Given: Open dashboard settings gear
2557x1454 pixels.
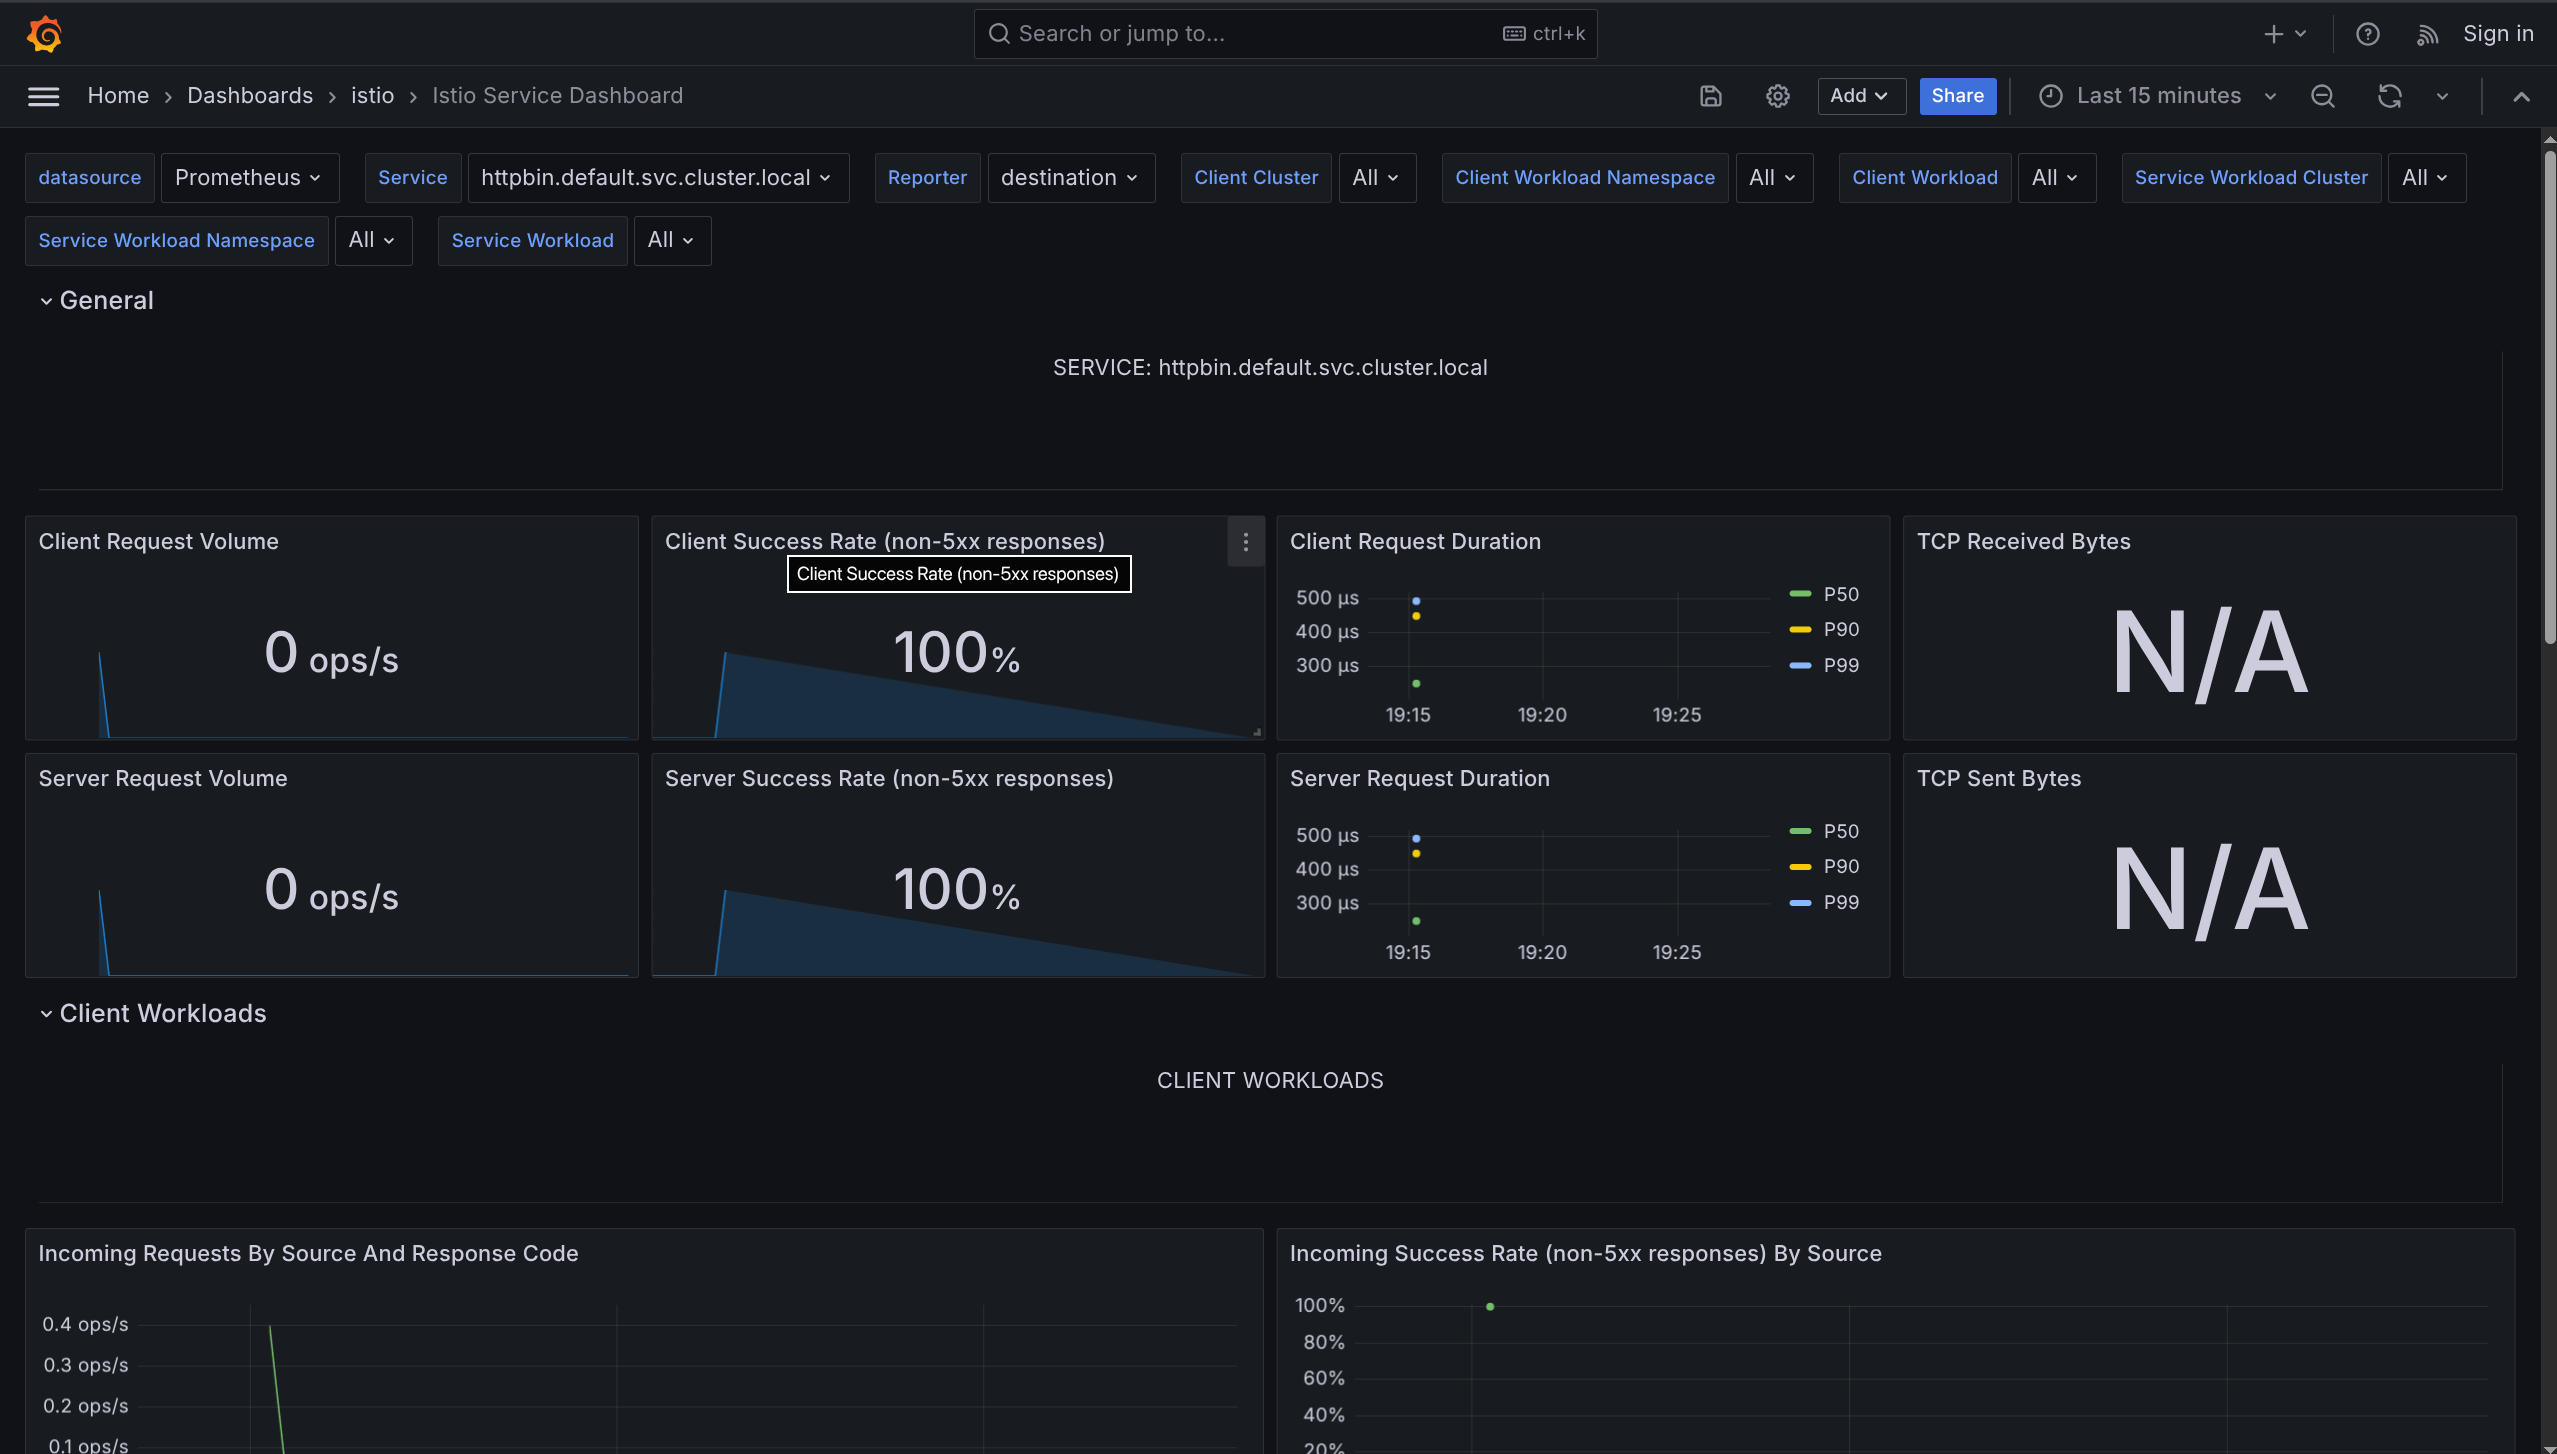Looking at the screenshot, I should (1778, 96).
